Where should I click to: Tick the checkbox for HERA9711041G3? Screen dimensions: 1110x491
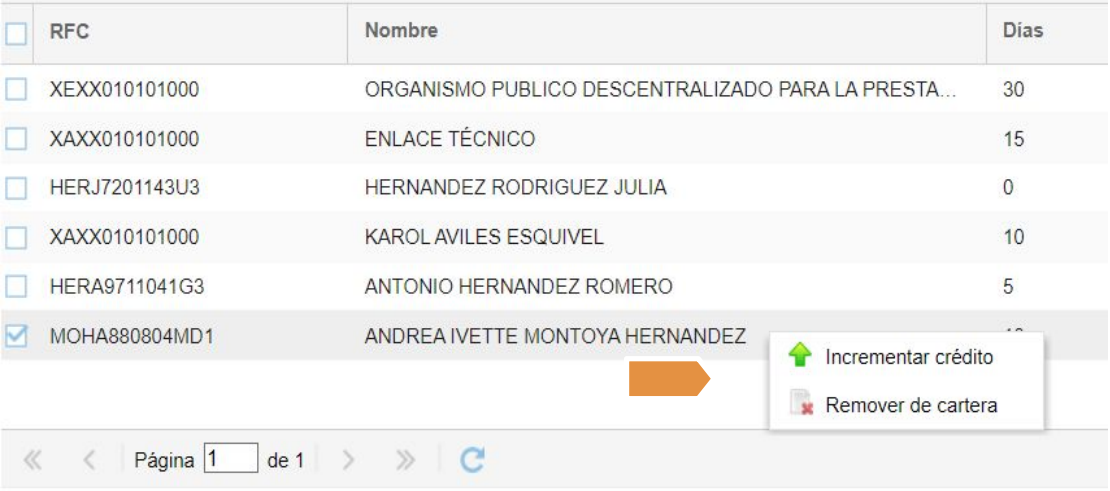point(16,287)
